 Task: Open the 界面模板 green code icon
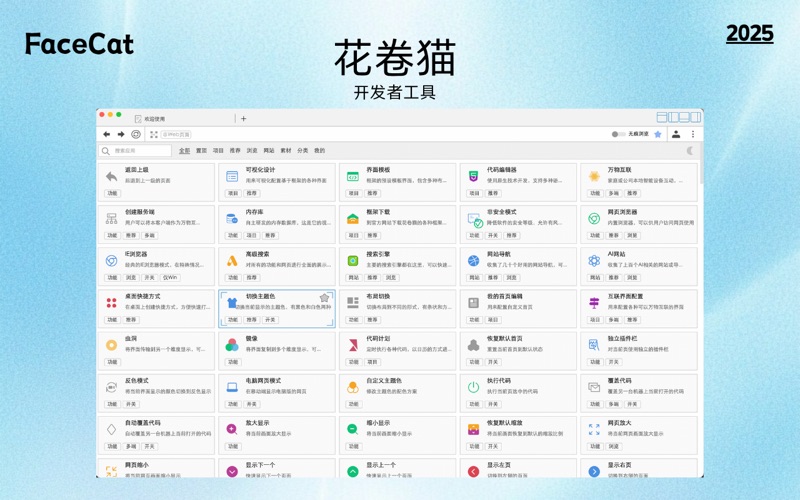click(353, 177)
